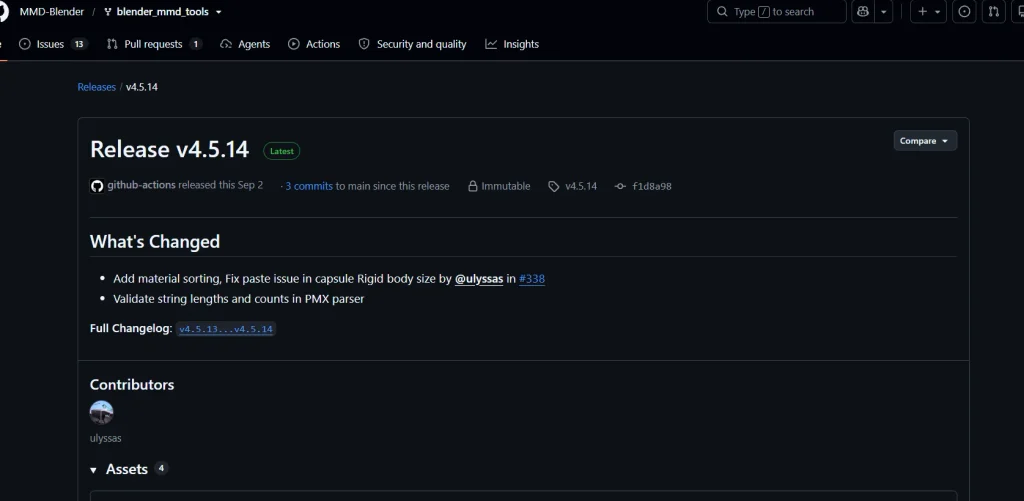Go back to Releases breadcrumb link

coord(97,87)
